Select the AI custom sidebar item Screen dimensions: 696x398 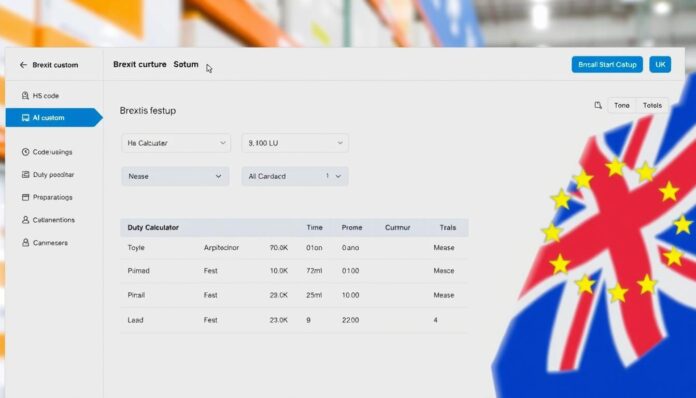54,118
